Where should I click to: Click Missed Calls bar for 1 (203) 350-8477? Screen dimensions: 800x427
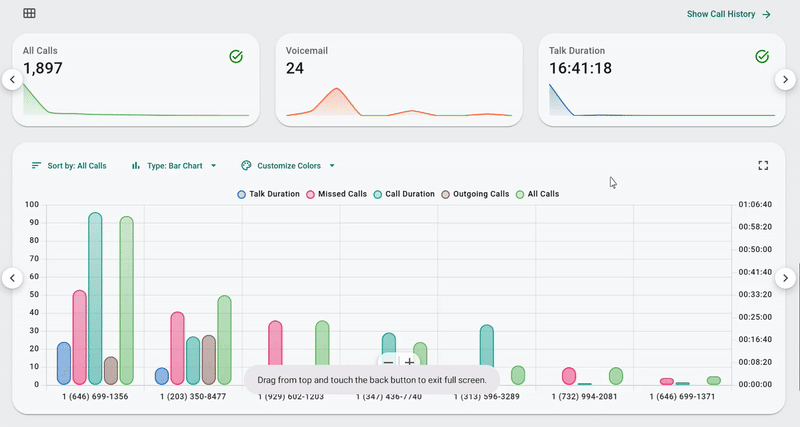(178, 348)
